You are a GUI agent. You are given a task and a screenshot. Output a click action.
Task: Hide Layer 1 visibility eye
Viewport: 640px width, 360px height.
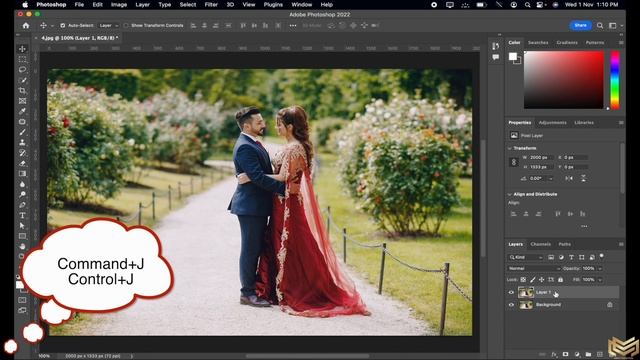pos(511,292)
